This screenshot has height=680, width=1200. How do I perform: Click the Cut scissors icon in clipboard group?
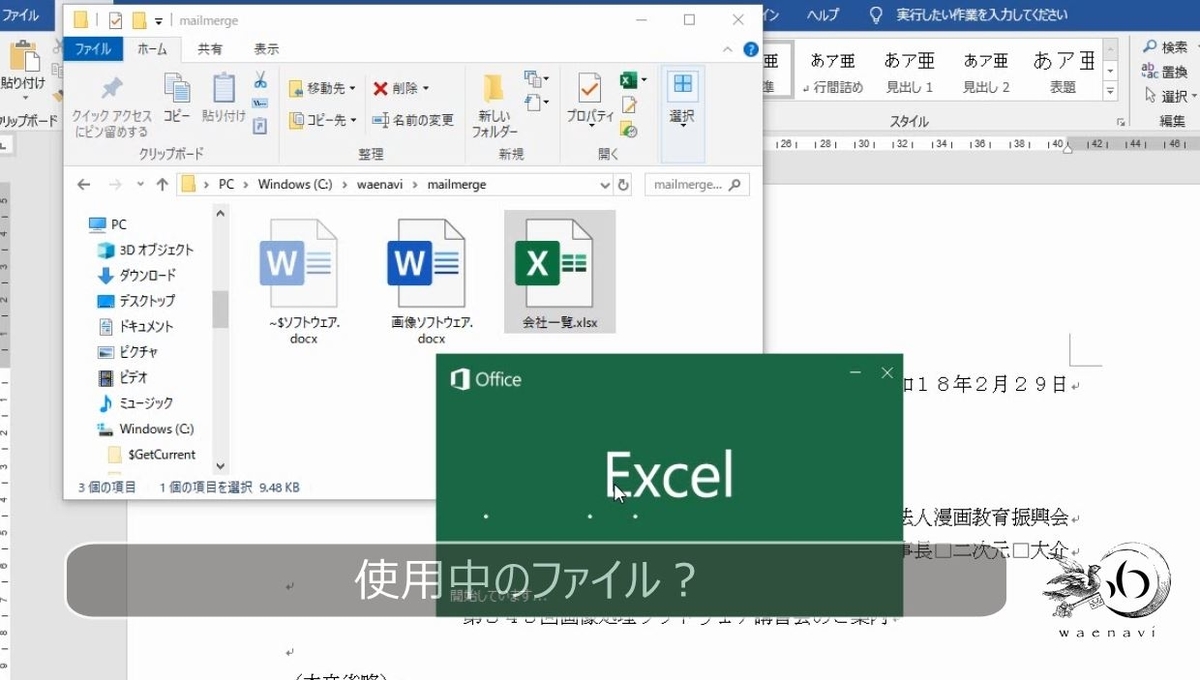(261, 76)
